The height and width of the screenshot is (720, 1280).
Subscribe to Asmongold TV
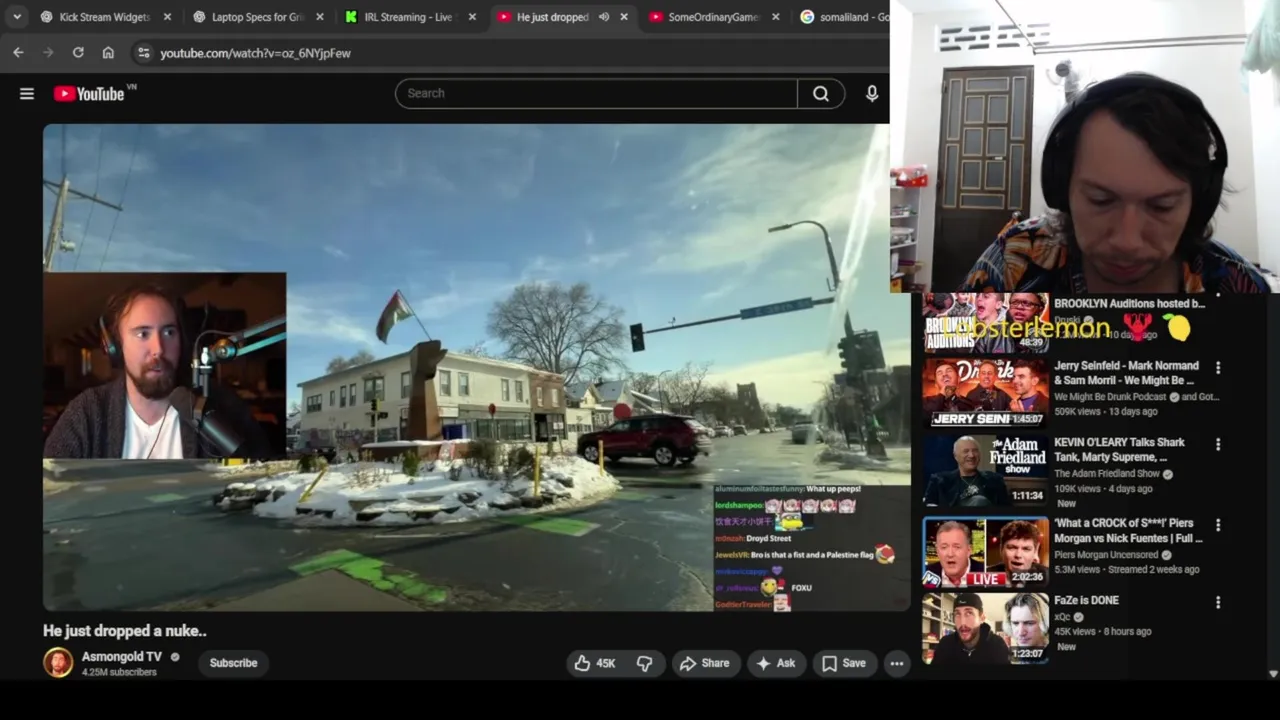(233, 663)
